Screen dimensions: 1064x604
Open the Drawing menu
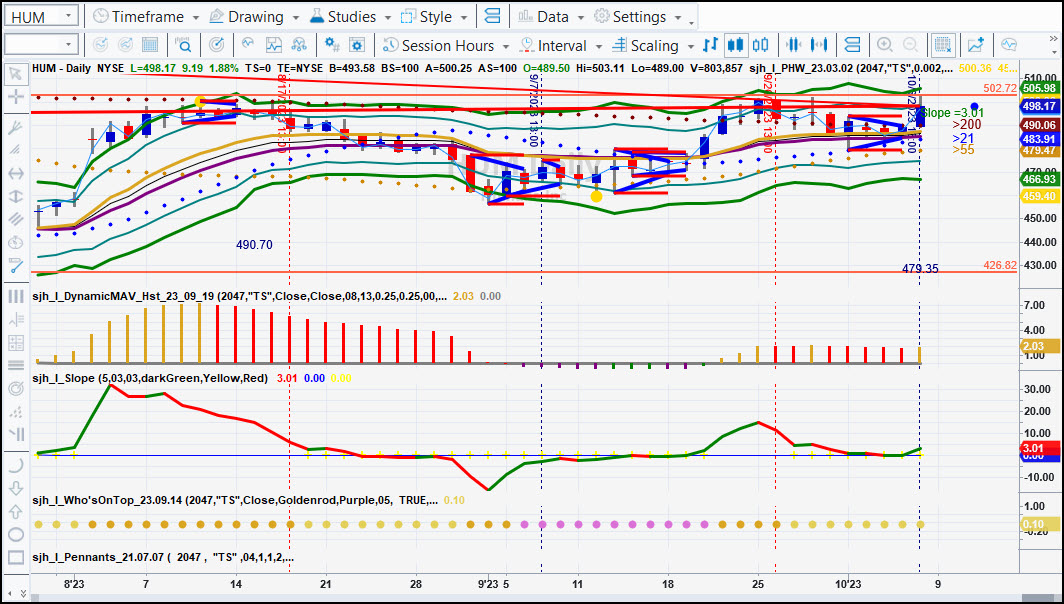tap(254, 16)
